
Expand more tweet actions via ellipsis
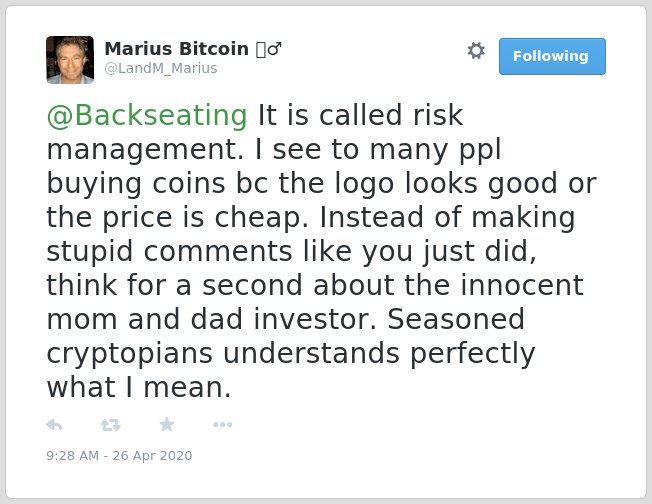pyautogui.click(x=222, y=425)
